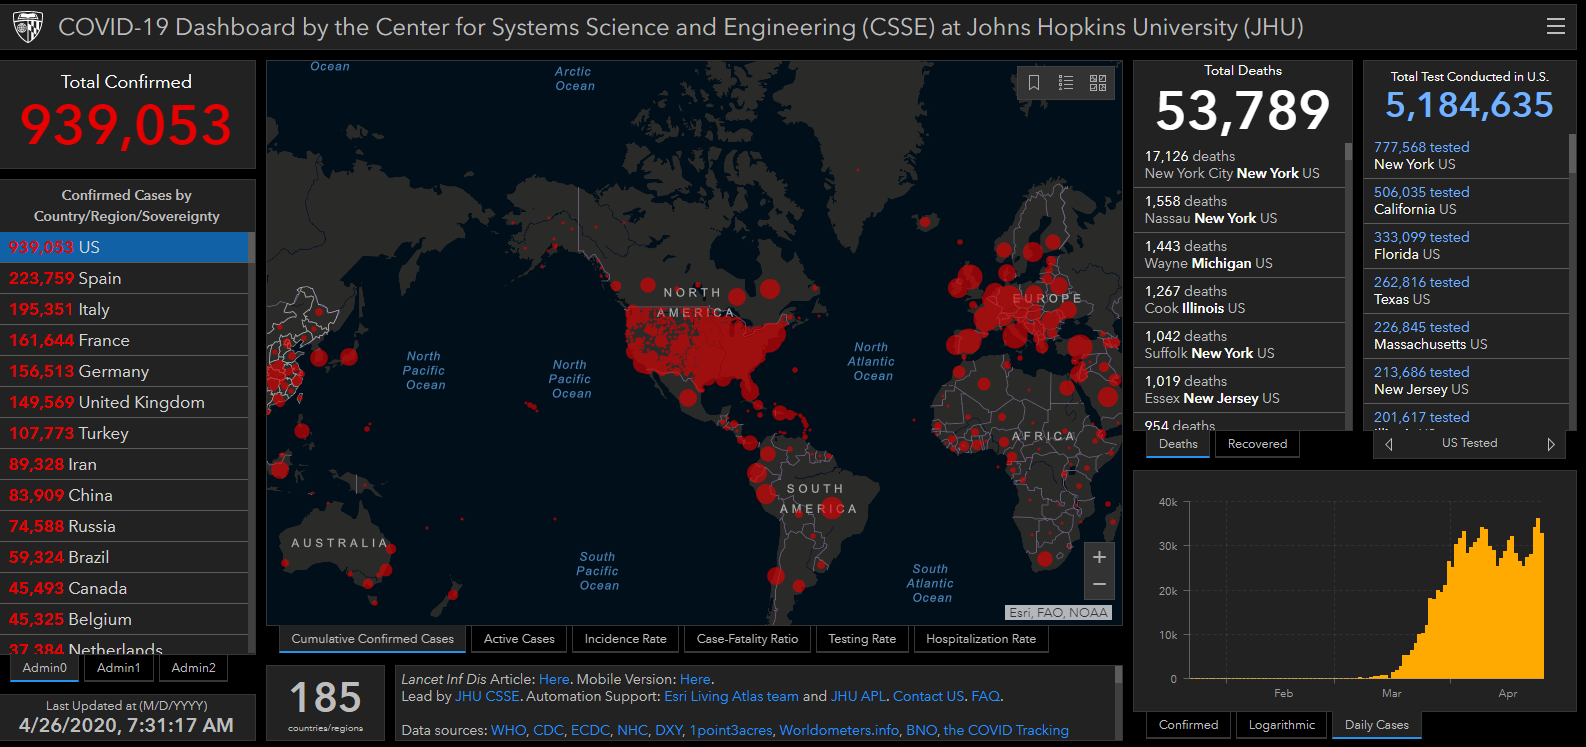This screenshot has height=747, width=1586.
Task: Select the Recovered tab
Action: coord(1257,444)
